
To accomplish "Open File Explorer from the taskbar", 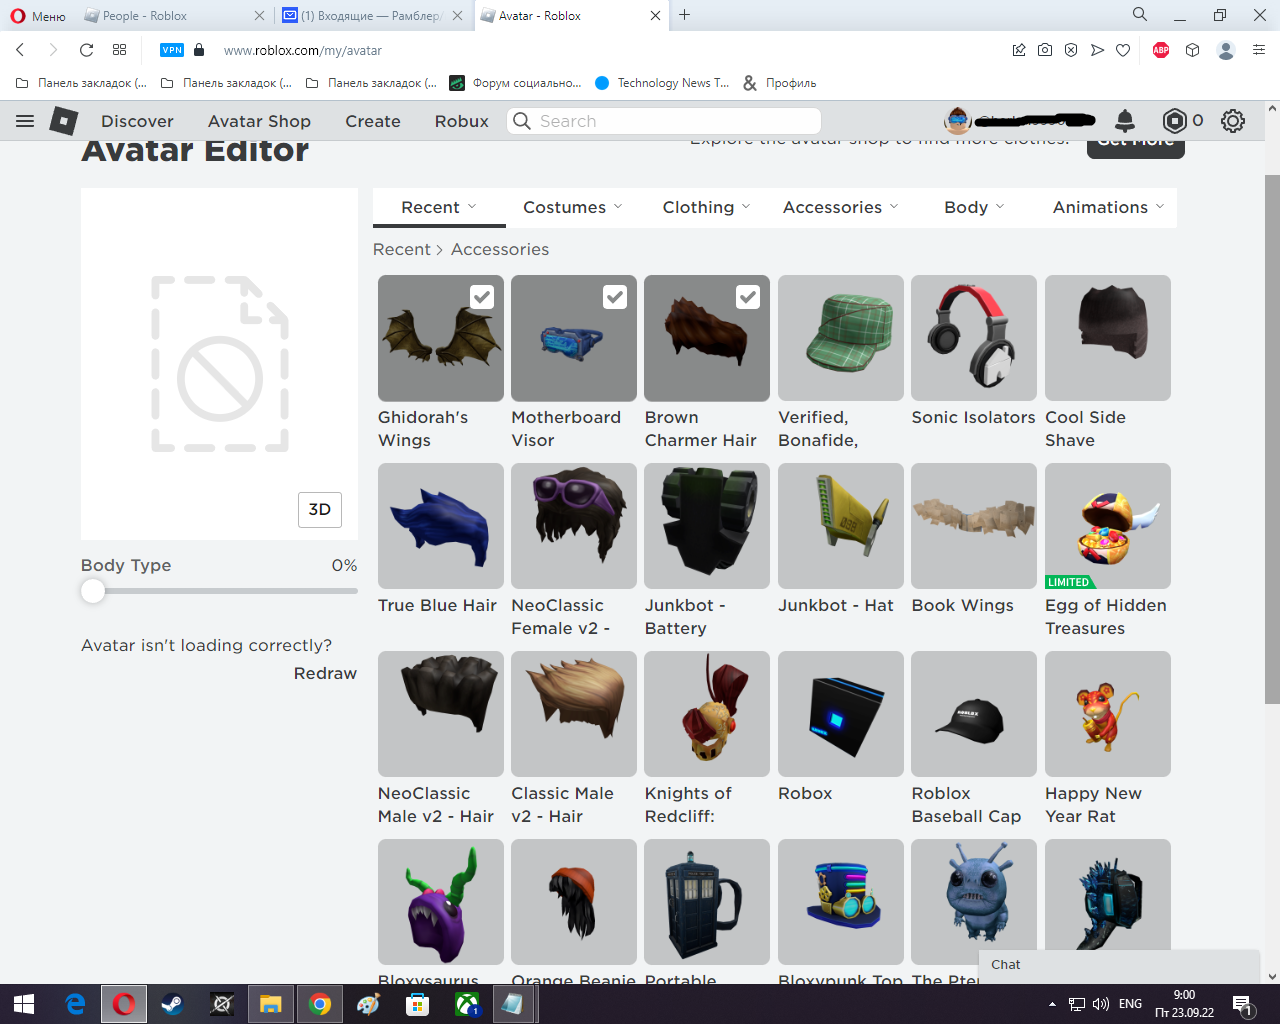I will pyautogui.click(x=271, y=1004).
